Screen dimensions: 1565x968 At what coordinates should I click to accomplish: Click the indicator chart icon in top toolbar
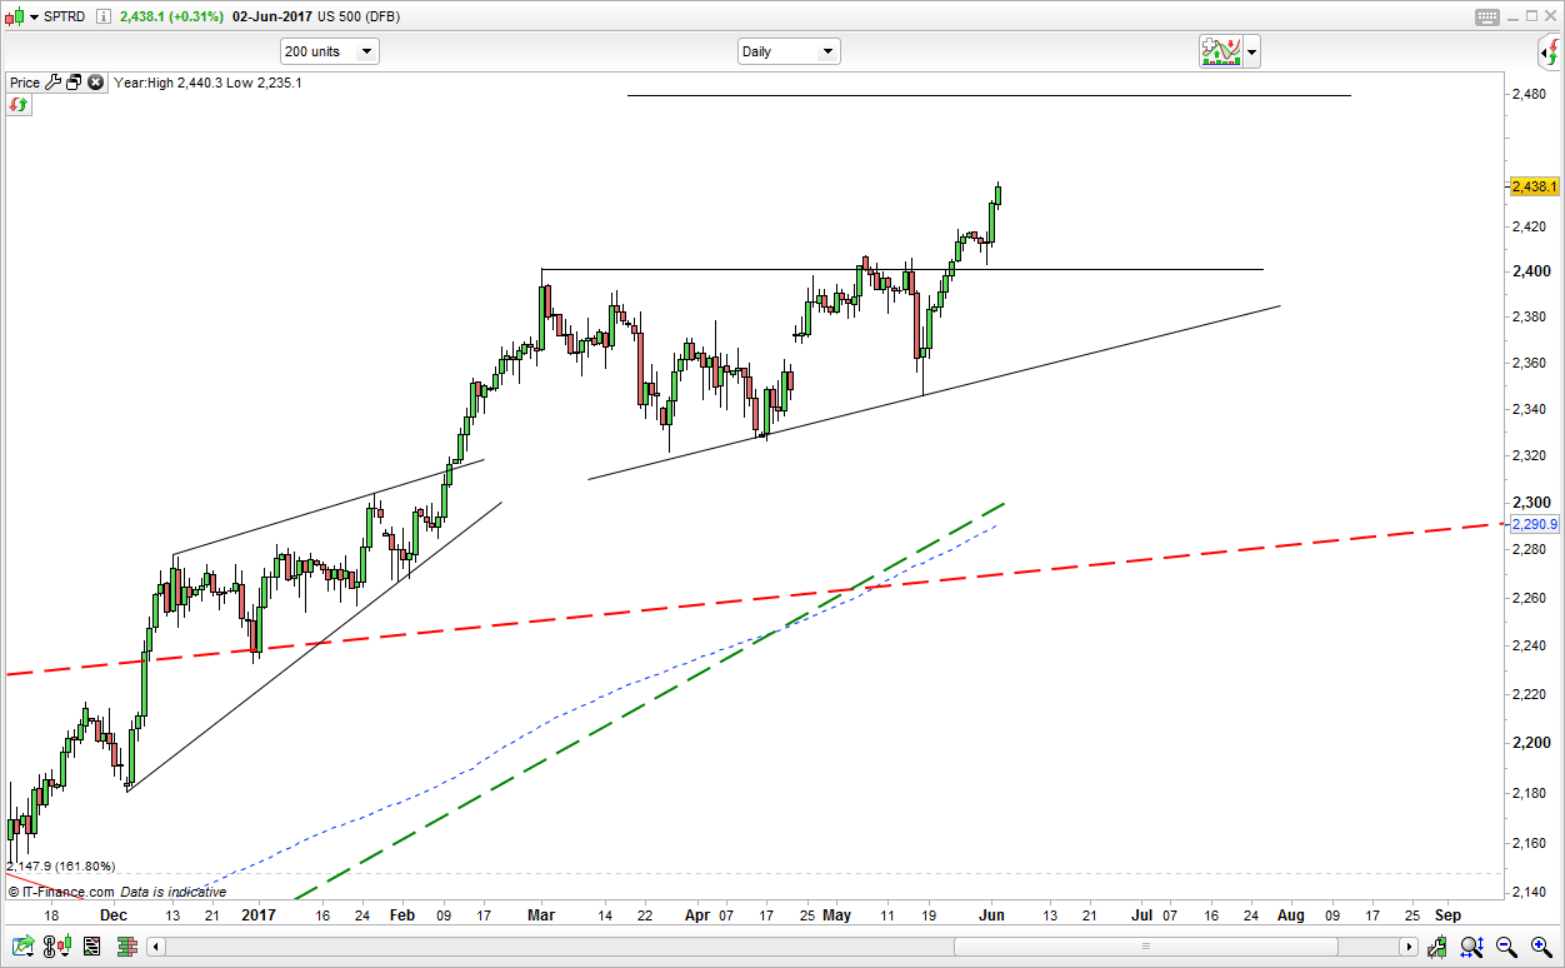click(x=1222, y=51)
